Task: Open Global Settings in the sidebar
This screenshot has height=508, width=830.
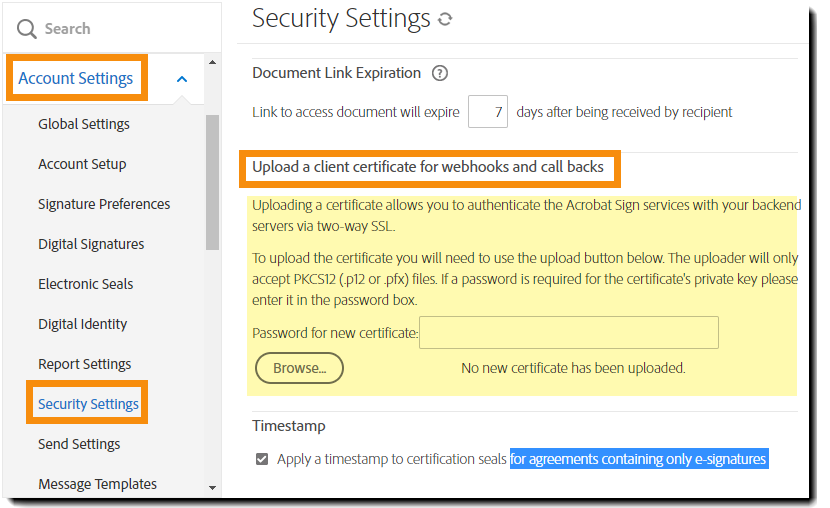Action: coord(84,124)
